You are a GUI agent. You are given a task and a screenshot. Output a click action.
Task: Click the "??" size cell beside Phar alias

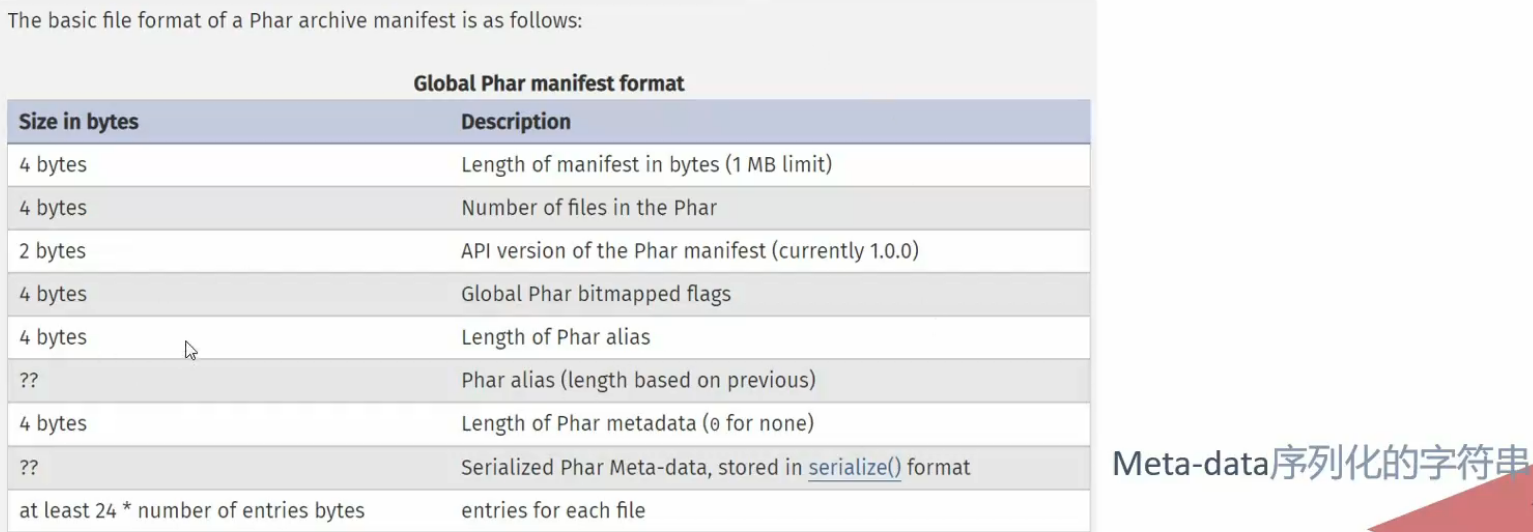point(29,380)
